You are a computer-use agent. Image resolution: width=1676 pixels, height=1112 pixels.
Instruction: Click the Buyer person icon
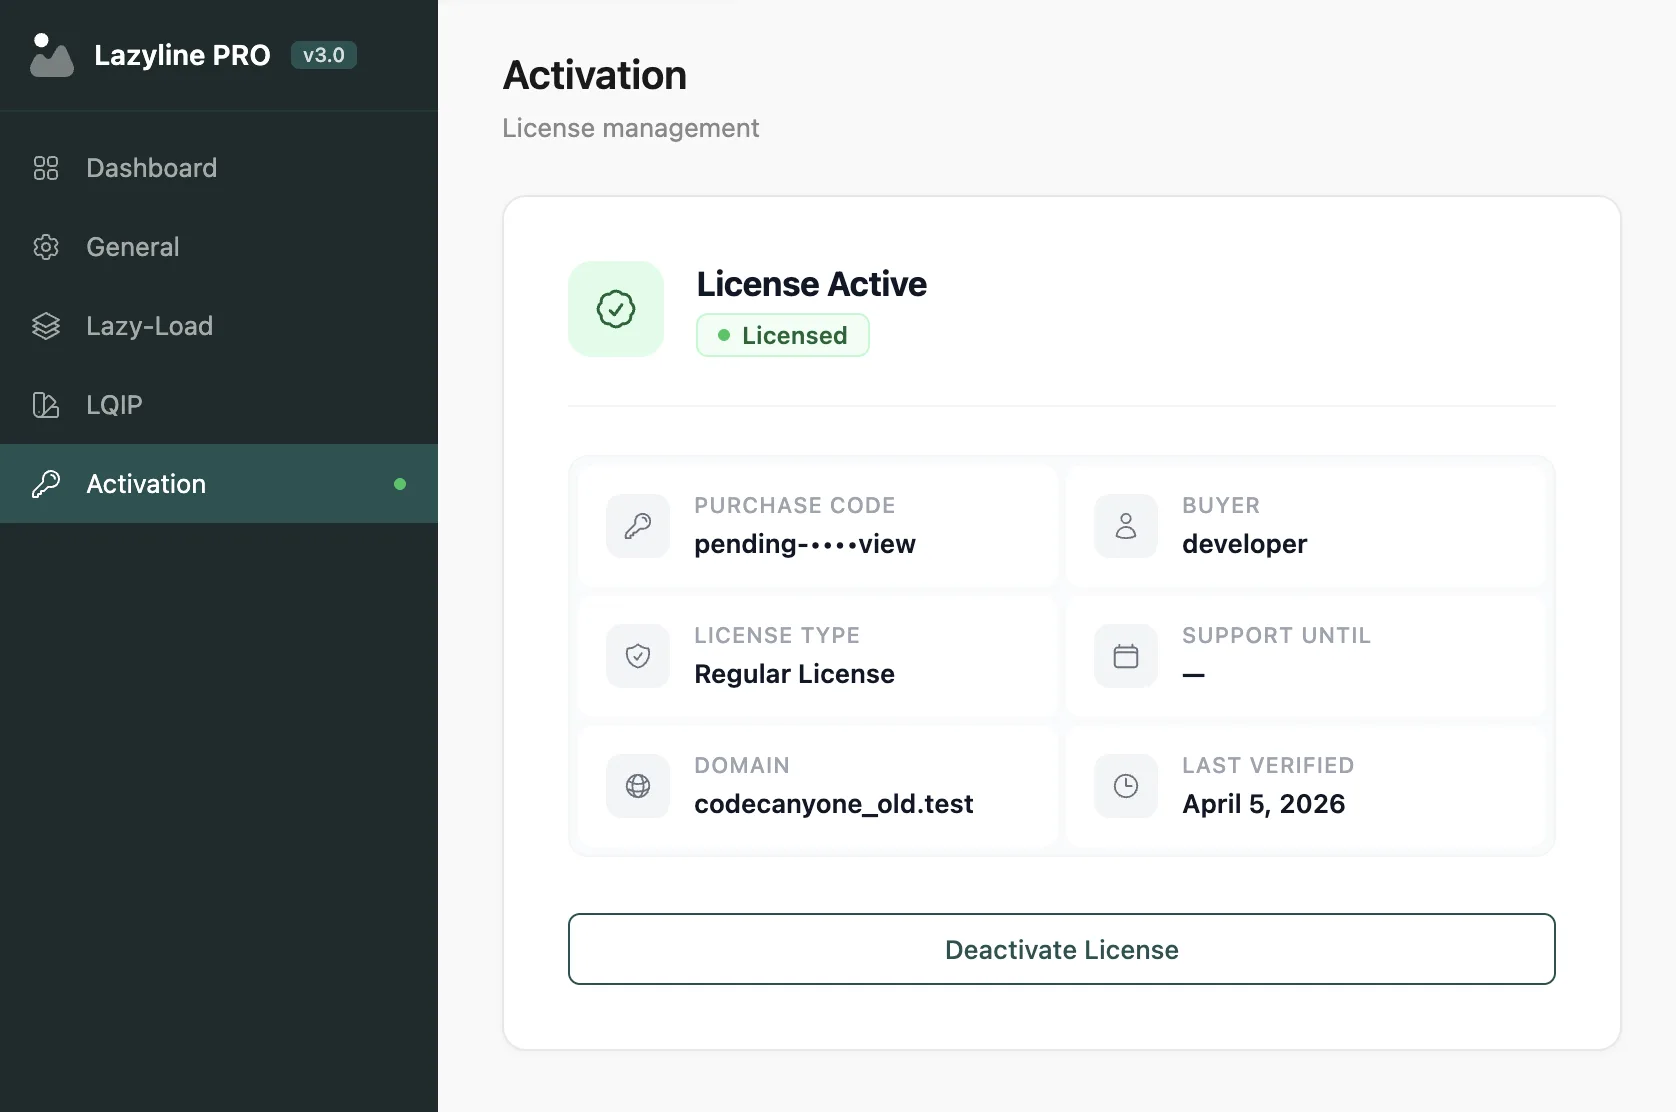[x=1126, y=526]
